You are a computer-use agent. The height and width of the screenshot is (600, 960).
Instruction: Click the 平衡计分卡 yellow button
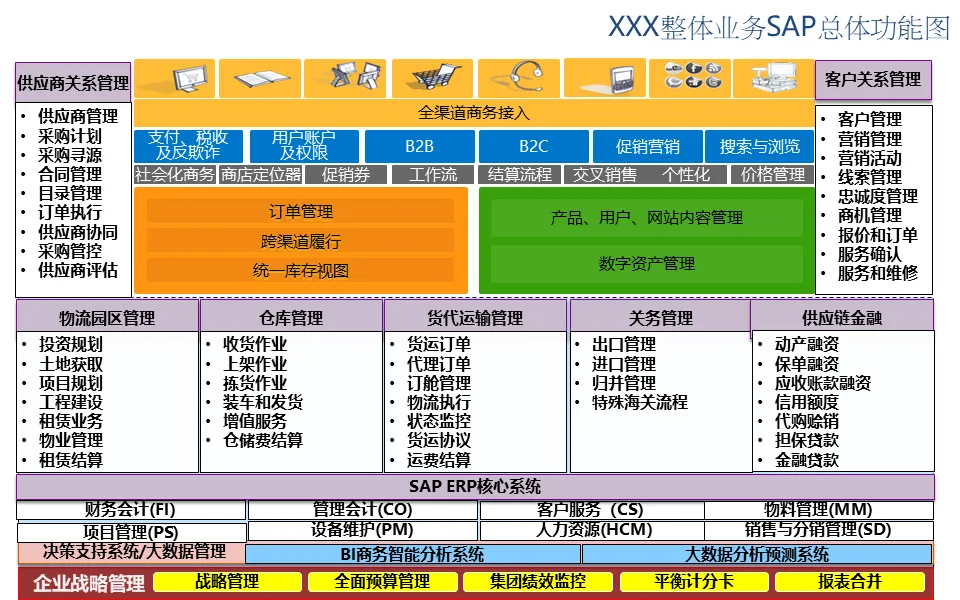point(694,582)
